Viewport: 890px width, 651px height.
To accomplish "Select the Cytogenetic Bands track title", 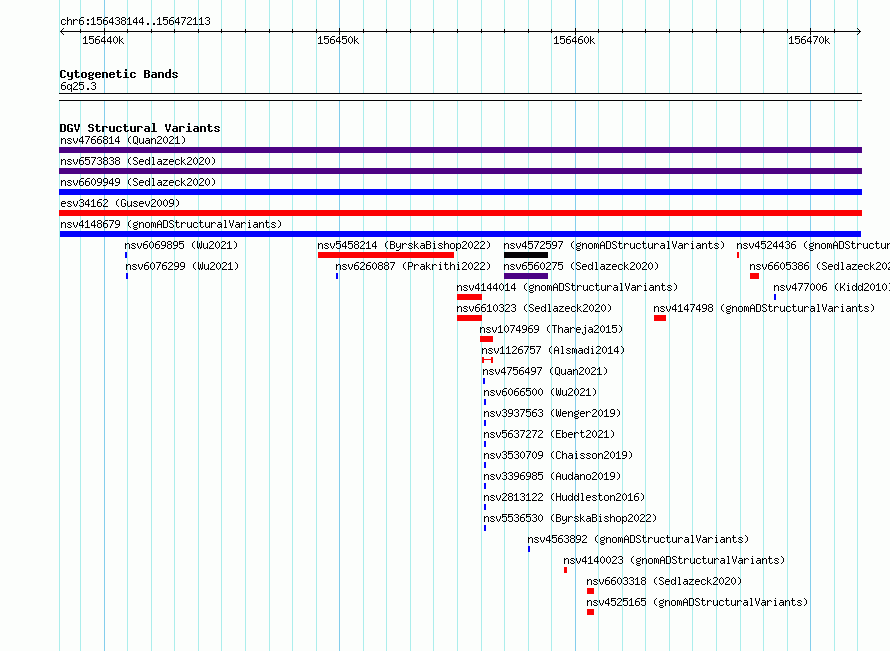I will point(119,74).
